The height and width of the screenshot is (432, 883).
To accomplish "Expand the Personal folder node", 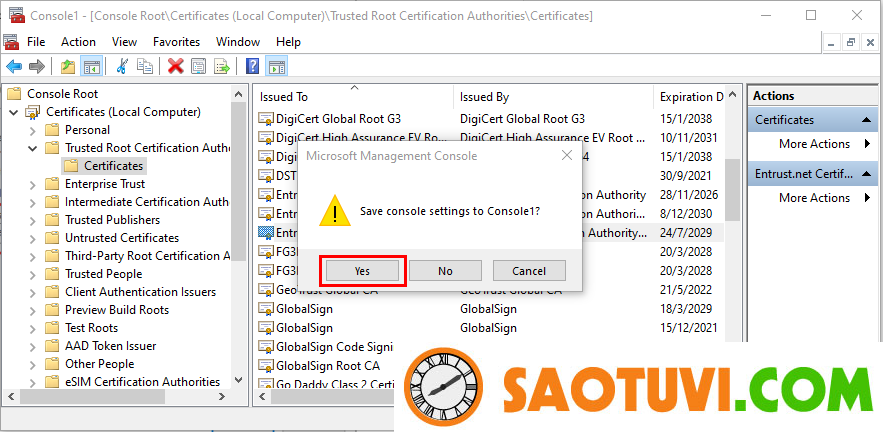I will (x=33, y=130).
